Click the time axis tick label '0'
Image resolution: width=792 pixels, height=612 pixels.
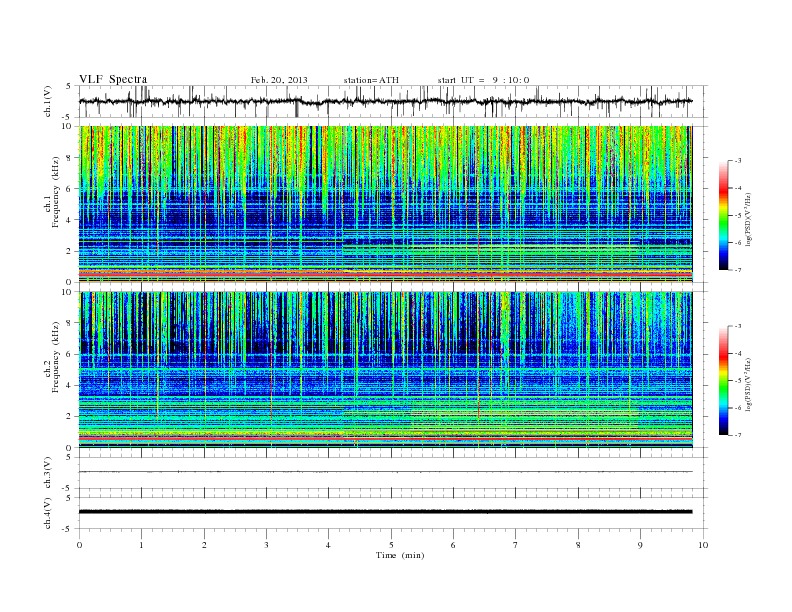pos(79,545)
